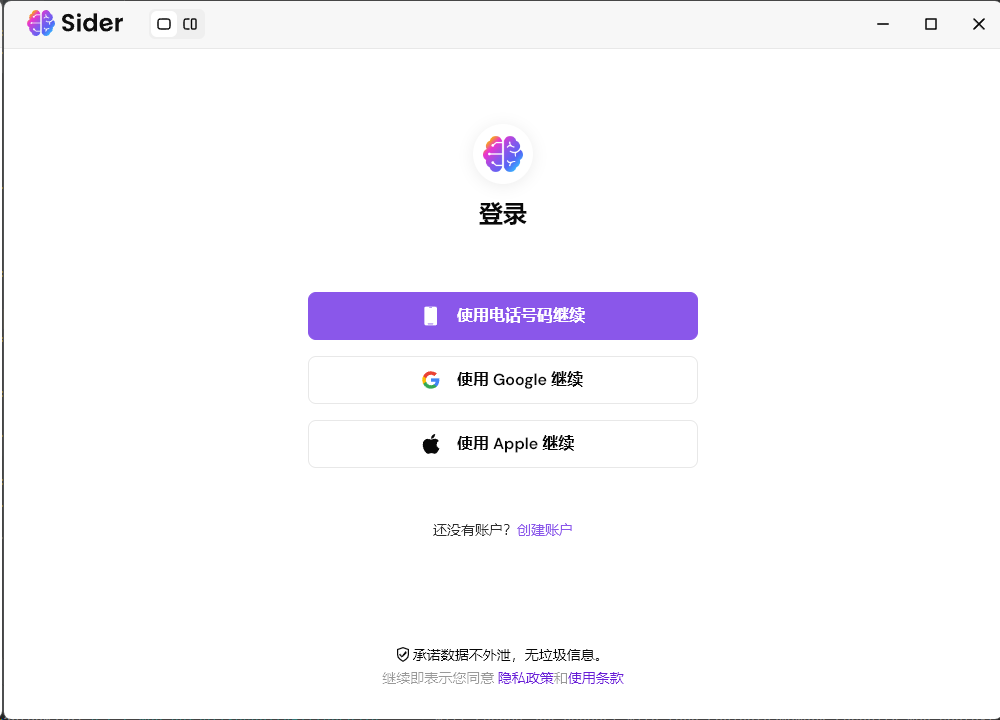Click the 继续即表示您同意 text

pos(438,678)
